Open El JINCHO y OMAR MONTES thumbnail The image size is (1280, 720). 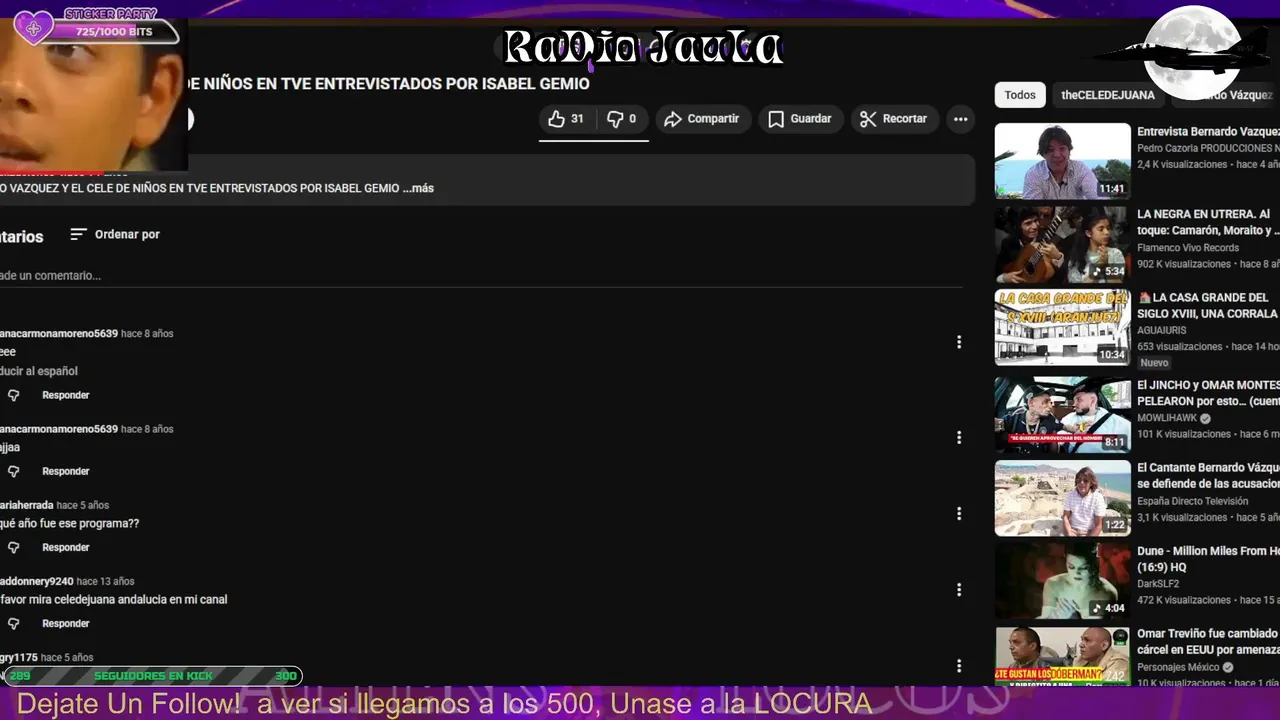point(1062,414)
